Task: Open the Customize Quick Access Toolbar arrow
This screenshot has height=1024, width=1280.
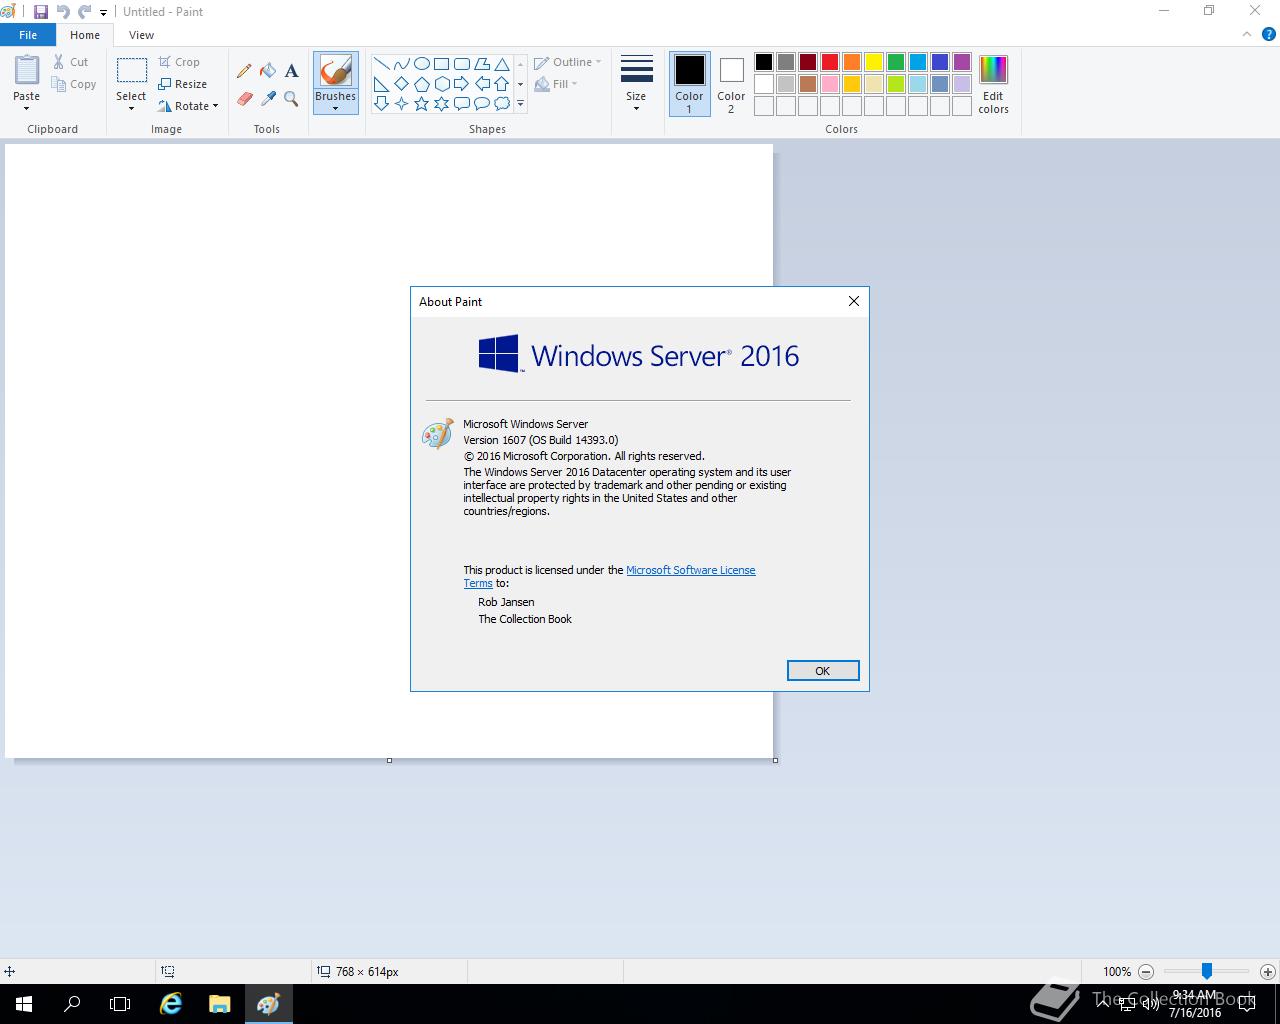Action: tap(103, 13)
